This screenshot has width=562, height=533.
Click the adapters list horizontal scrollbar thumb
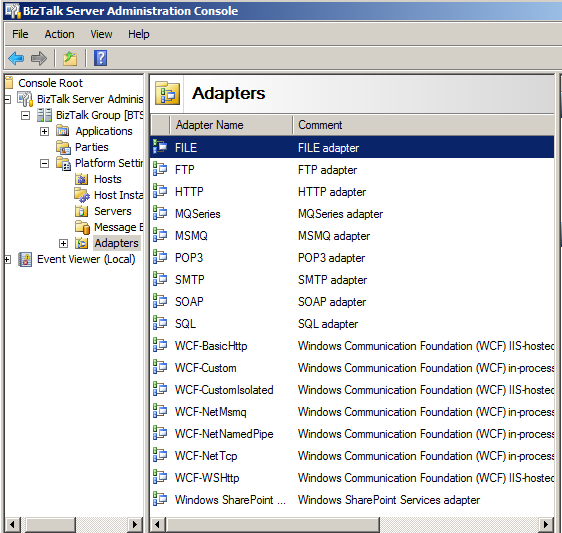(x=272, y=525)
